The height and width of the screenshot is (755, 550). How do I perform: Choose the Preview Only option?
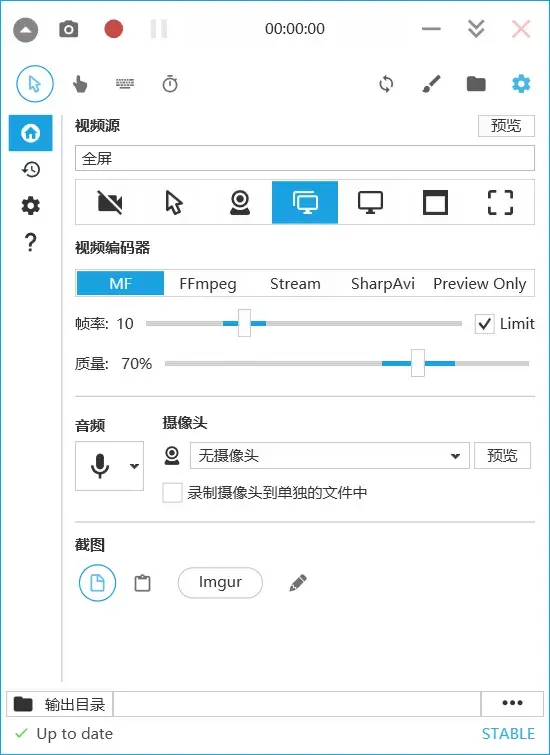pyautogui.click(x=480, y=283)
